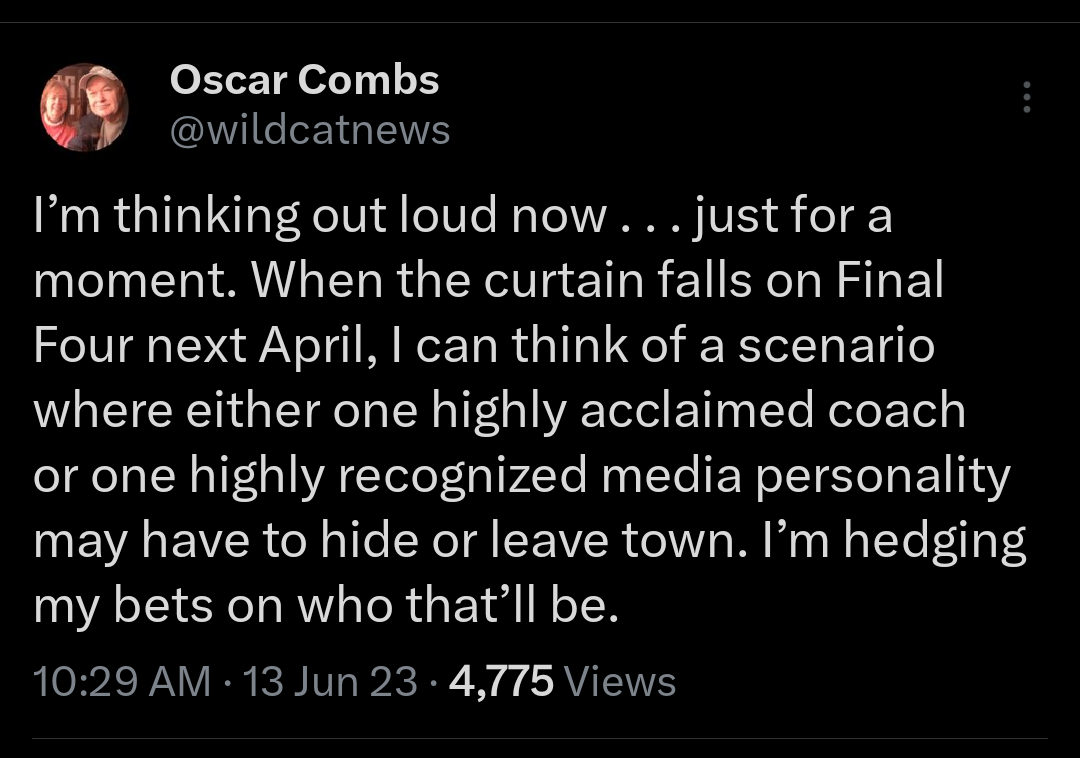Click the Oscar Combs display name
This screenshot has width=1080, height=758.
pyautogui.click(x=304, y=80)
